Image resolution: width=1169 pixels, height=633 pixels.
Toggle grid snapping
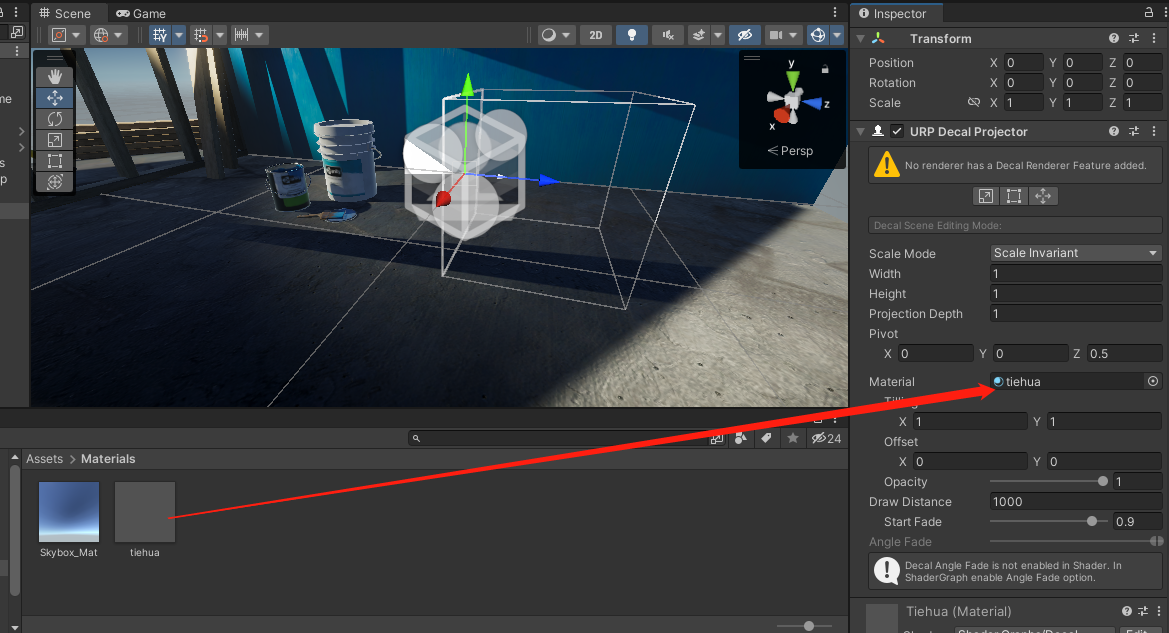201,35
